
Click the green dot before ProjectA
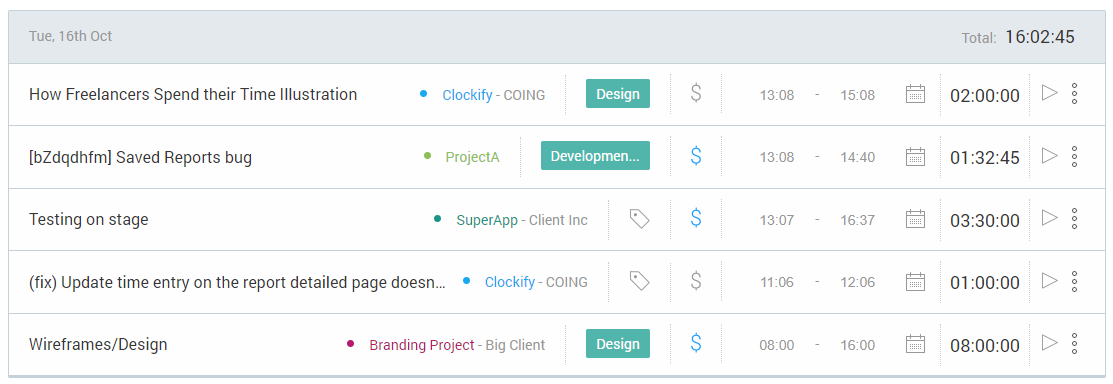point(427,155)
